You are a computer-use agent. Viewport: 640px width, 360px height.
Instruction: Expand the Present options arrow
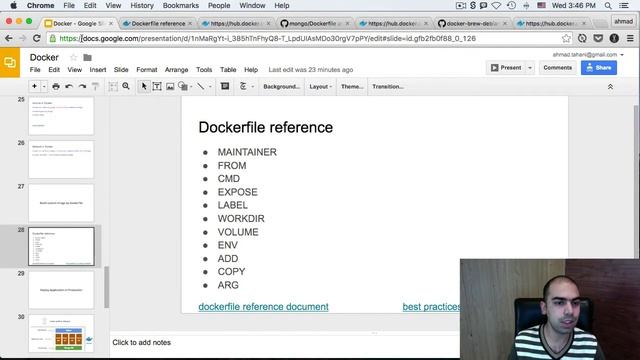pyautogui.click(x=530, y=68)
